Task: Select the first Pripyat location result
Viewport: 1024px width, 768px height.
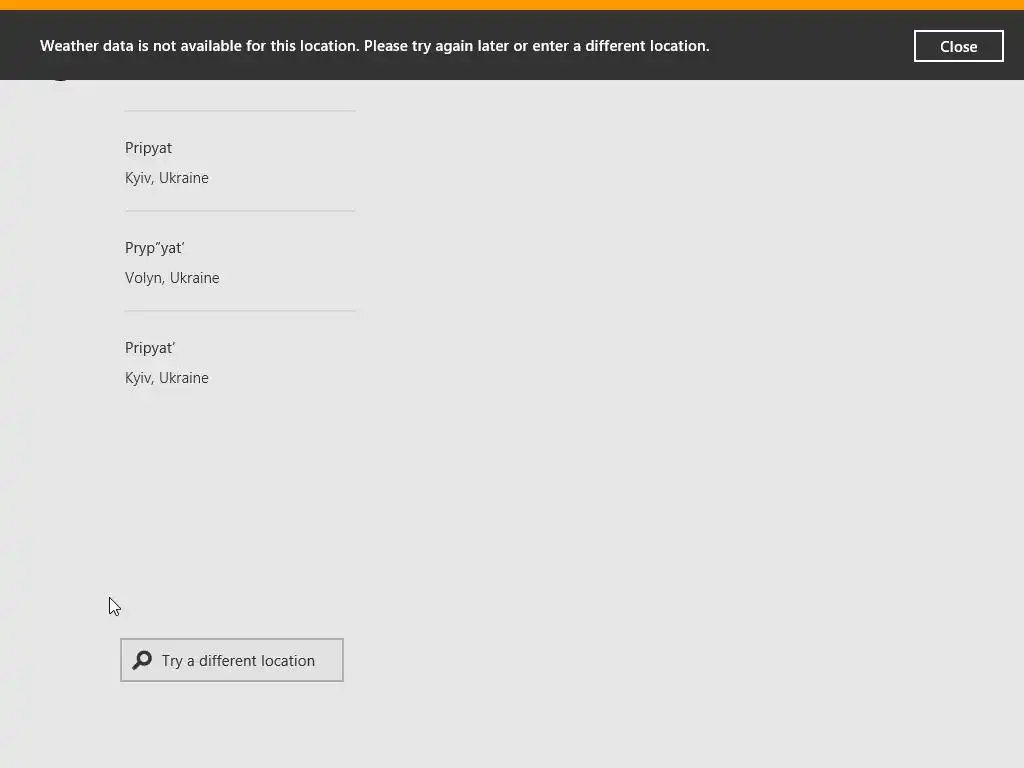Action: 148,148
